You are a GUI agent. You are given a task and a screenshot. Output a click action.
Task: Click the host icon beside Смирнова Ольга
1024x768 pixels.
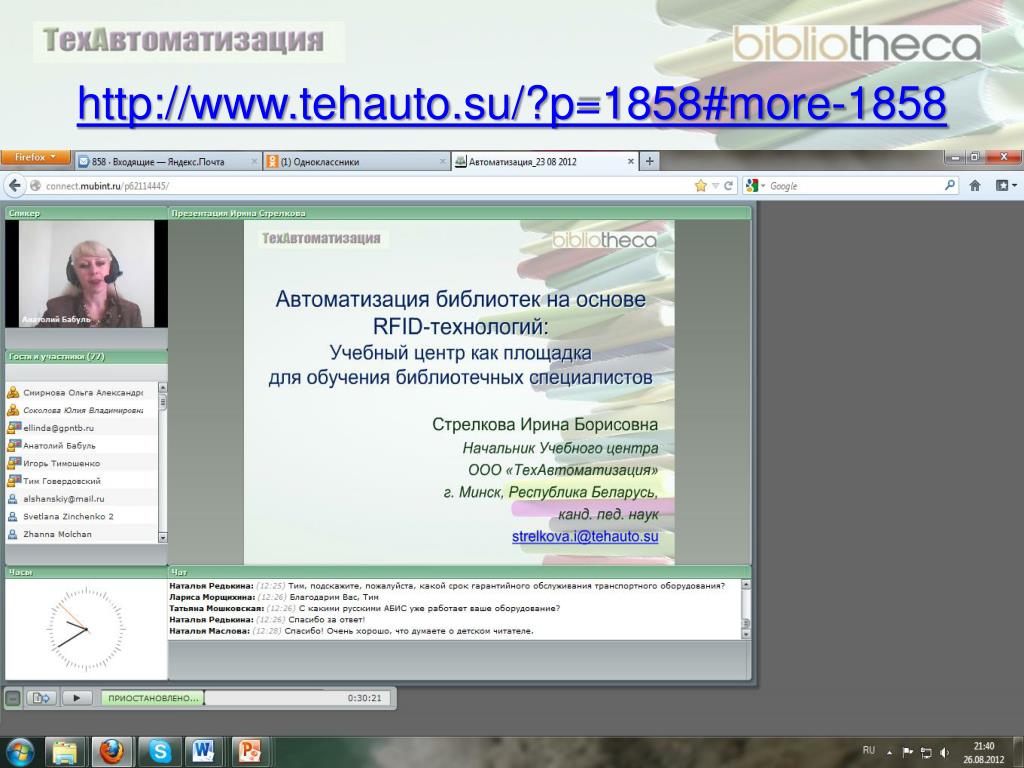click(13, 392)
